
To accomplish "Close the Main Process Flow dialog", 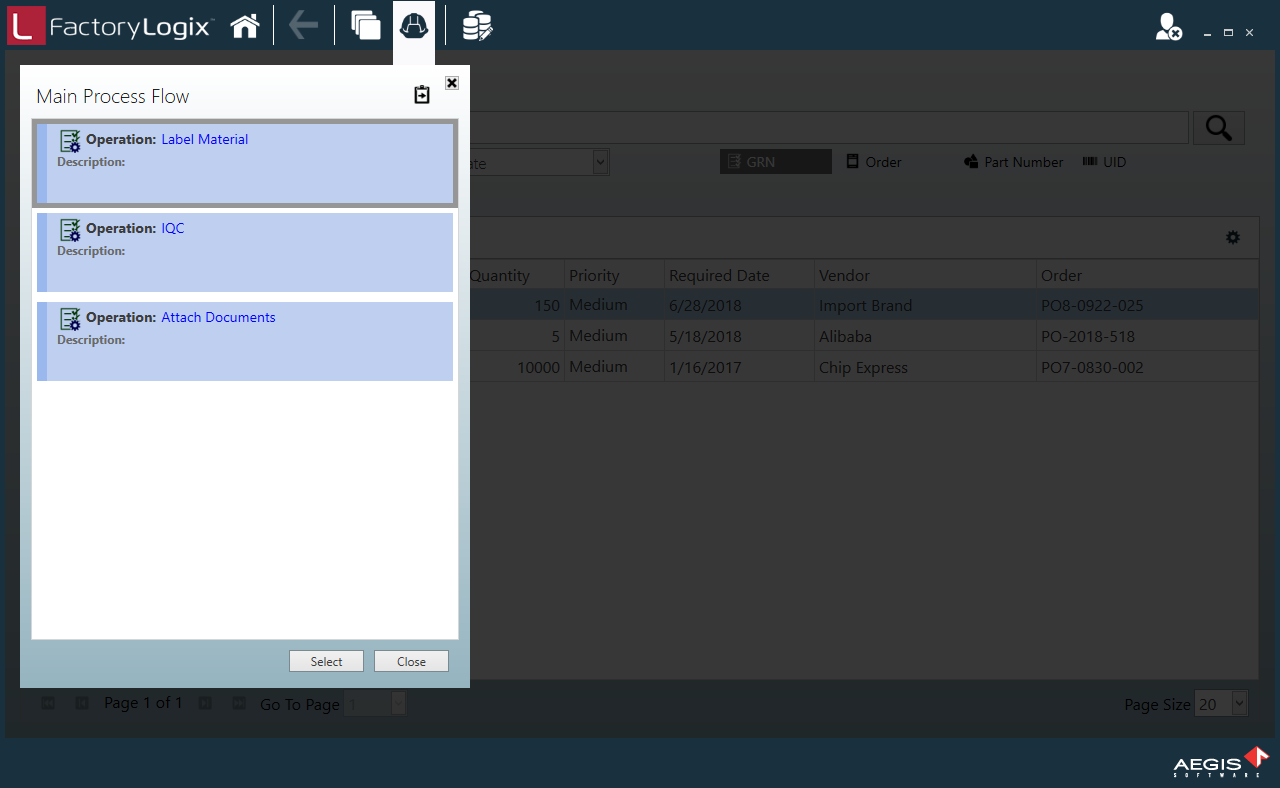I will (x=452, y=83).
